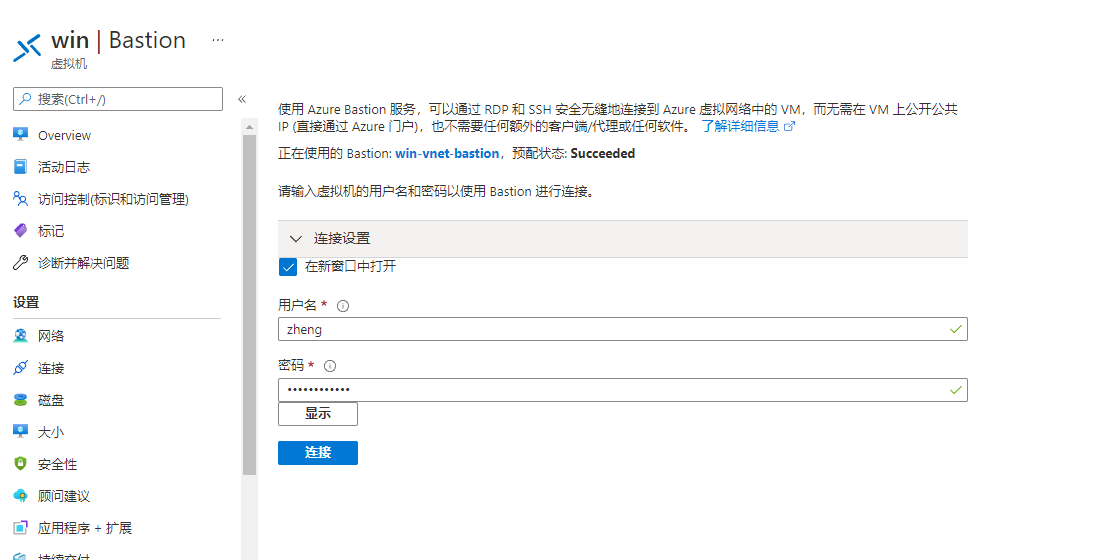The image size is (1100, 560).
Task: Click the 用户名 info tooltip icon
Action: 343,306
